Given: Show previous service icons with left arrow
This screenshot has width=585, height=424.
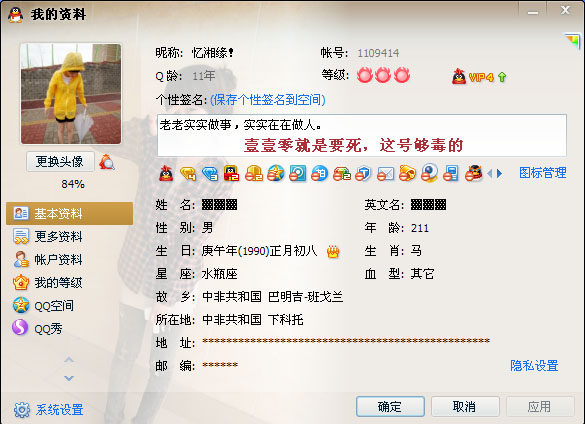Looking at the screenshot, I should [490, 174].
